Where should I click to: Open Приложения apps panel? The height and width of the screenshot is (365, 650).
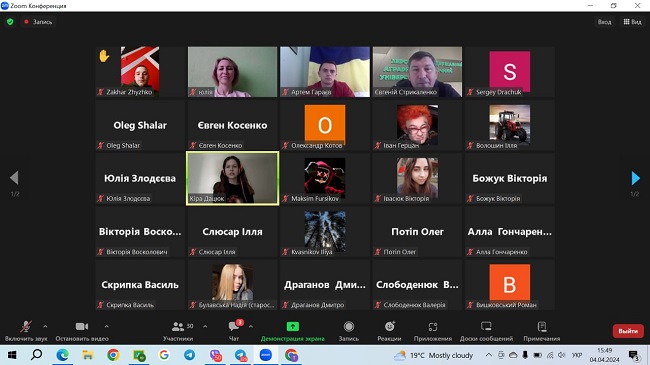click(x=433, y=331)
